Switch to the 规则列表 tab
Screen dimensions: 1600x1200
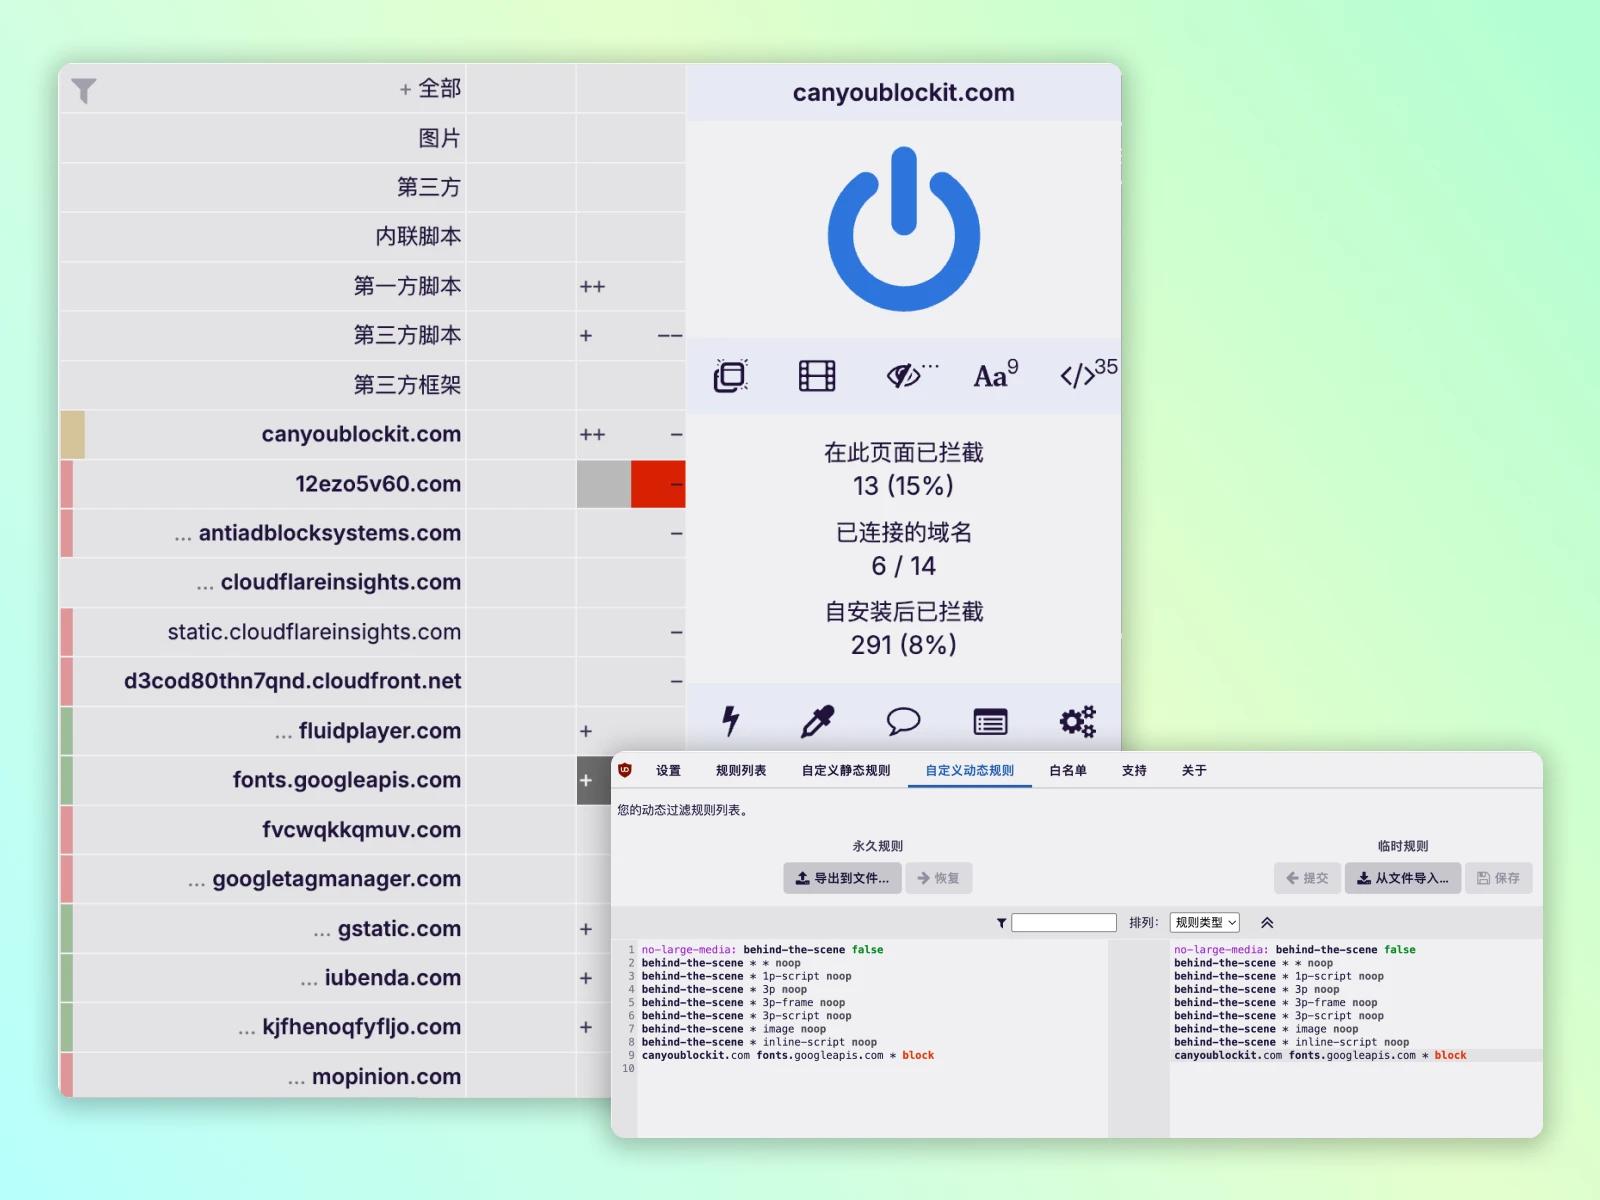pos(741,770)
